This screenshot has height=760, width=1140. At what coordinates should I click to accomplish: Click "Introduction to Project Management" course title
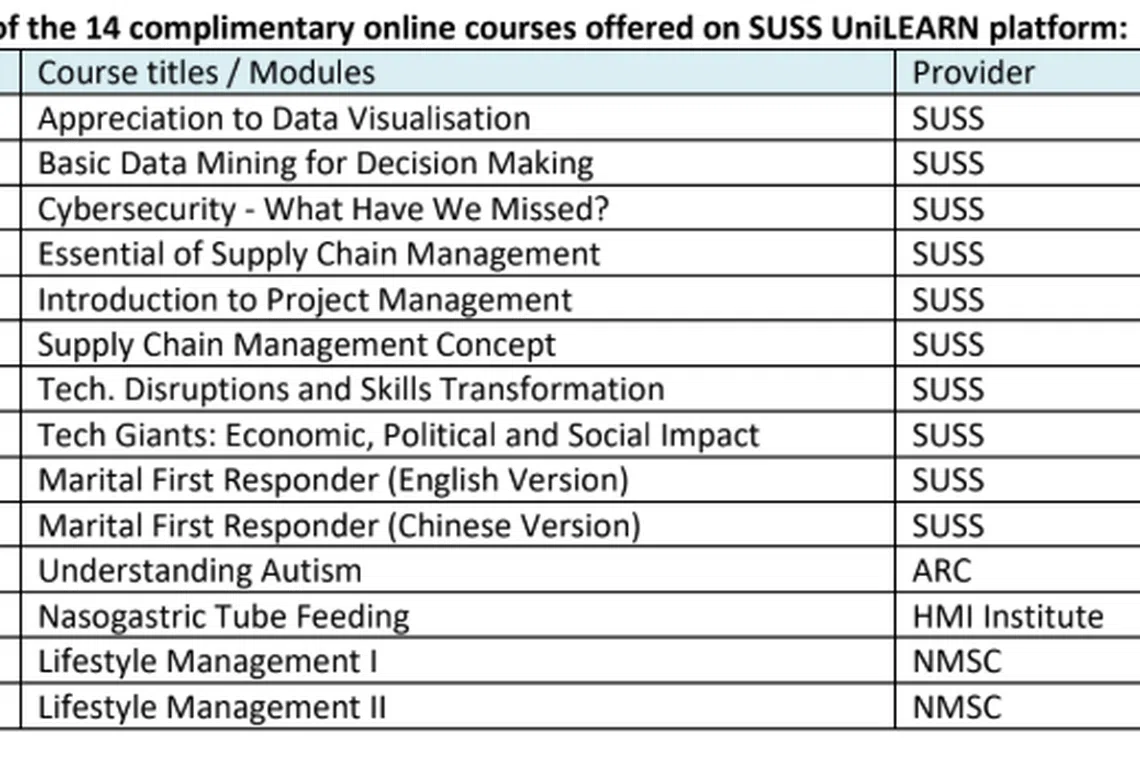[x=305, y=300]
